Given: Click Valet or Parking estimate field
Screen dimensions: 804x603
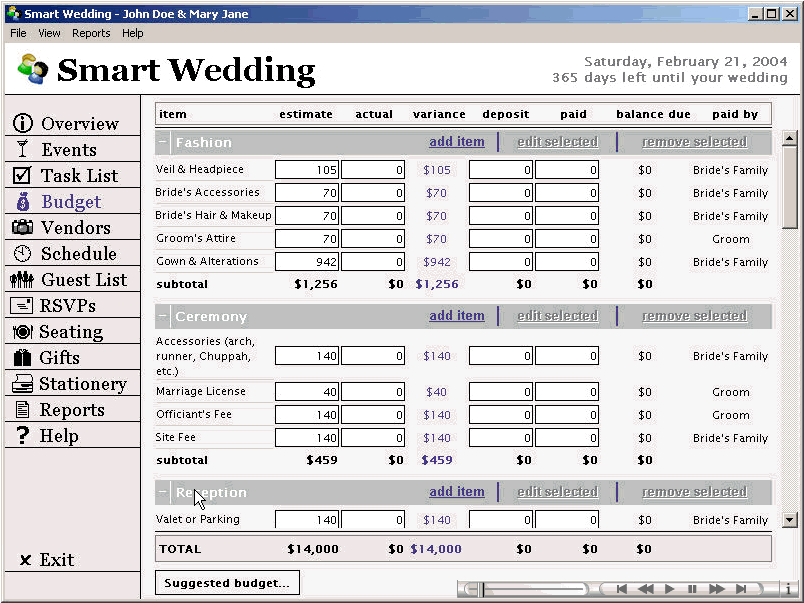Looking at the screenshot, I should tap(307, 519).
